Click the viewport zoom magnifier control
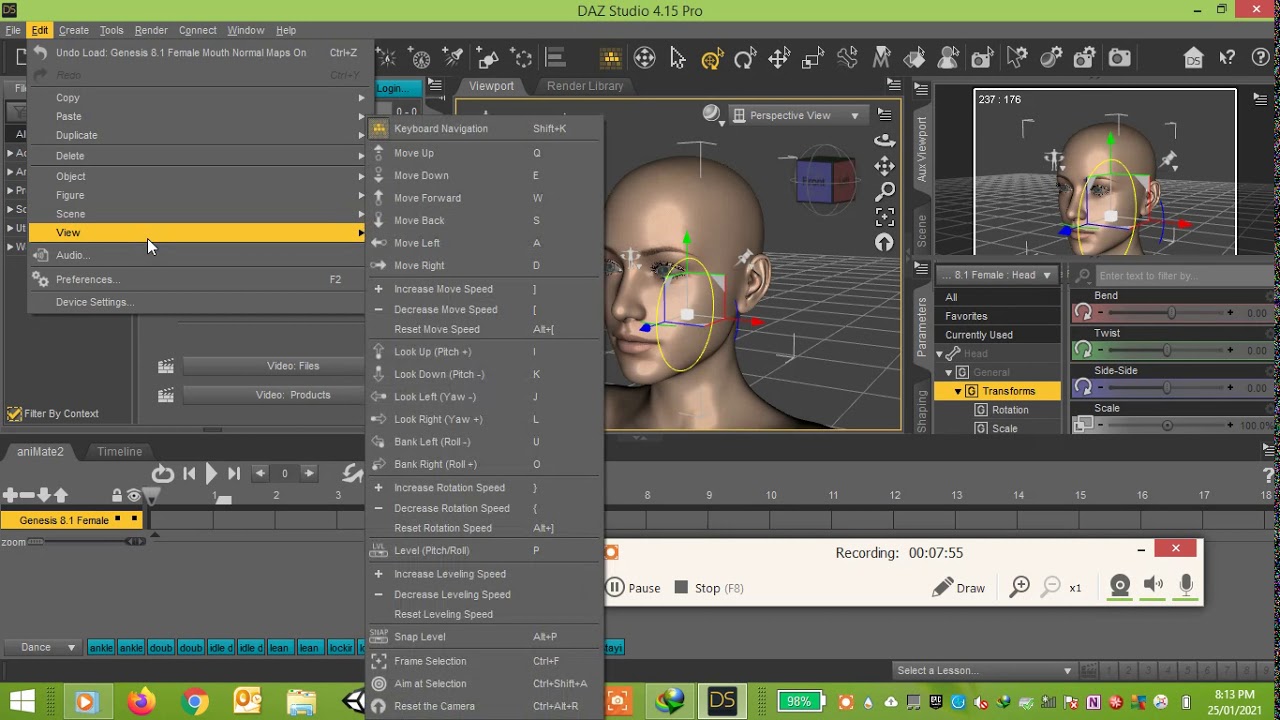The width and height of the screenshot is (1280, 720). (x=884, y=191)
